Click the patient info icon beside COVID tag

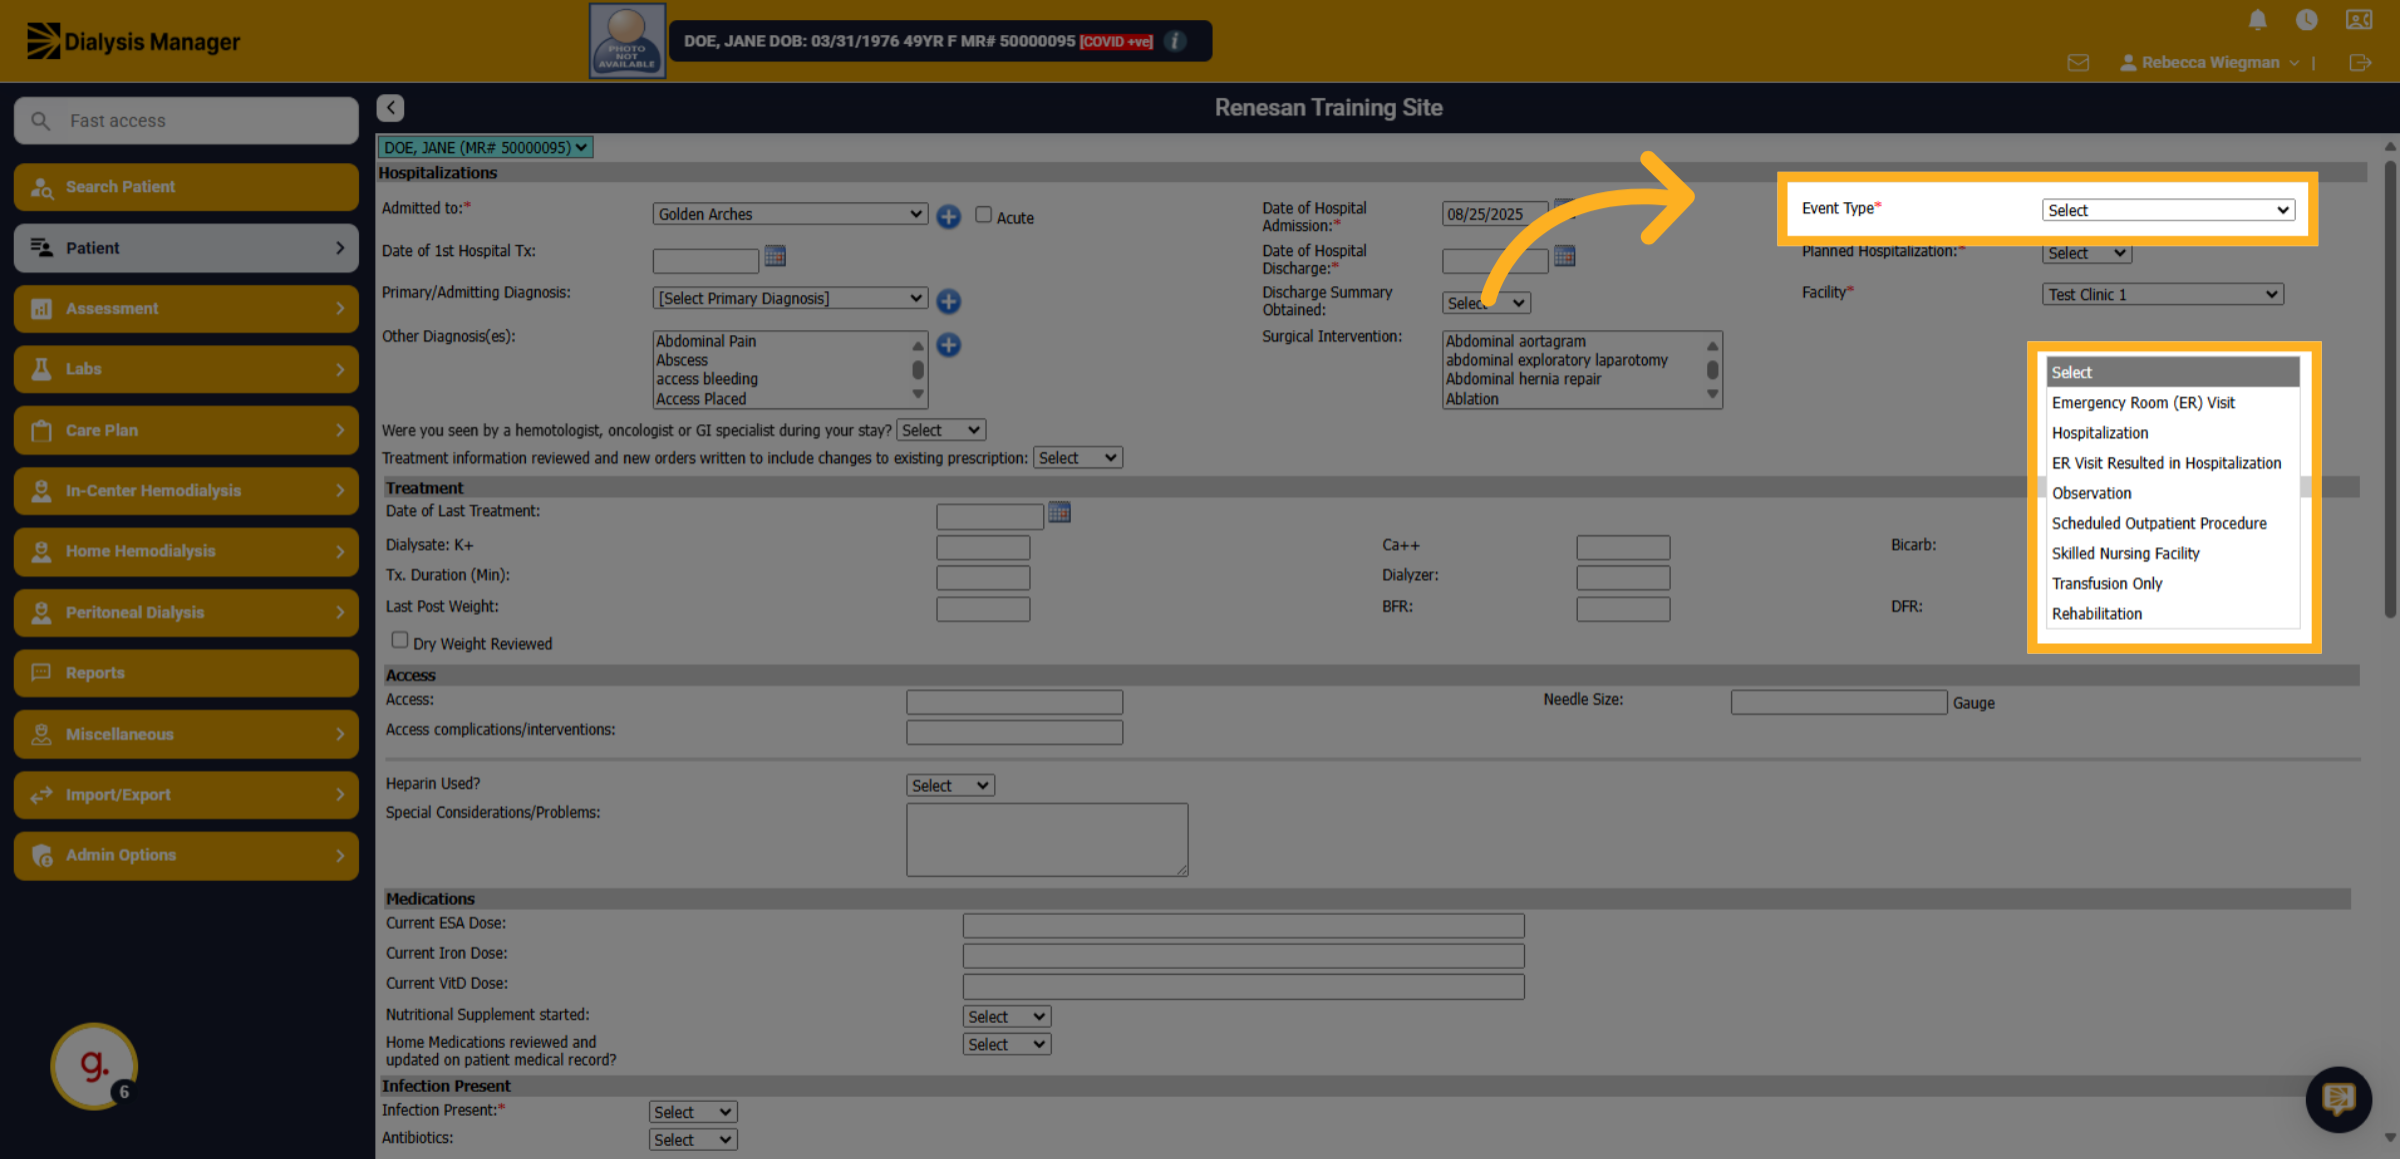(1176, 41)
